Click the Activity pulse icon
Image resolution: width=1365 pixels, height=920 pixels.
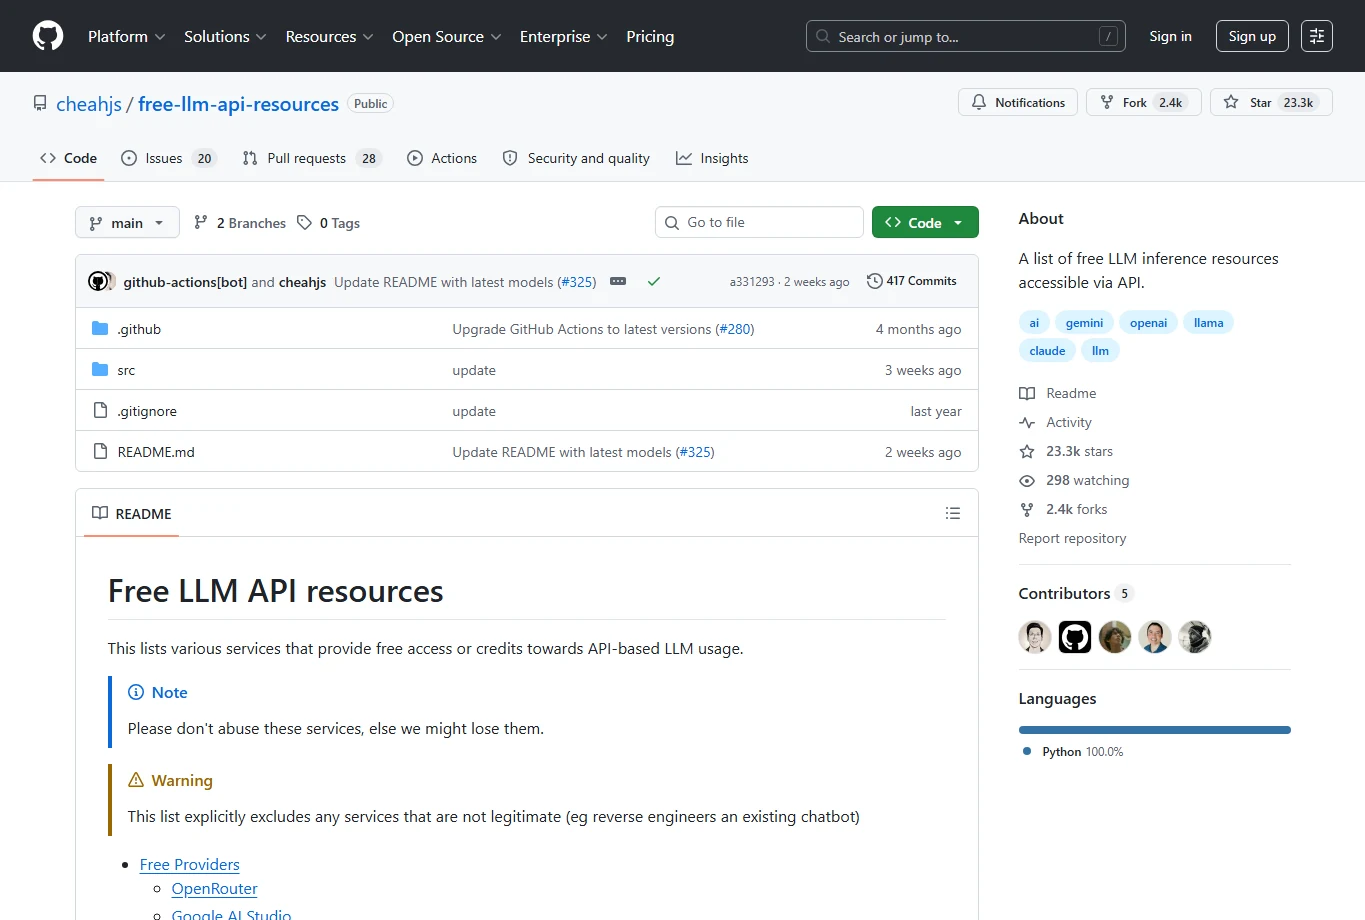1027,423
